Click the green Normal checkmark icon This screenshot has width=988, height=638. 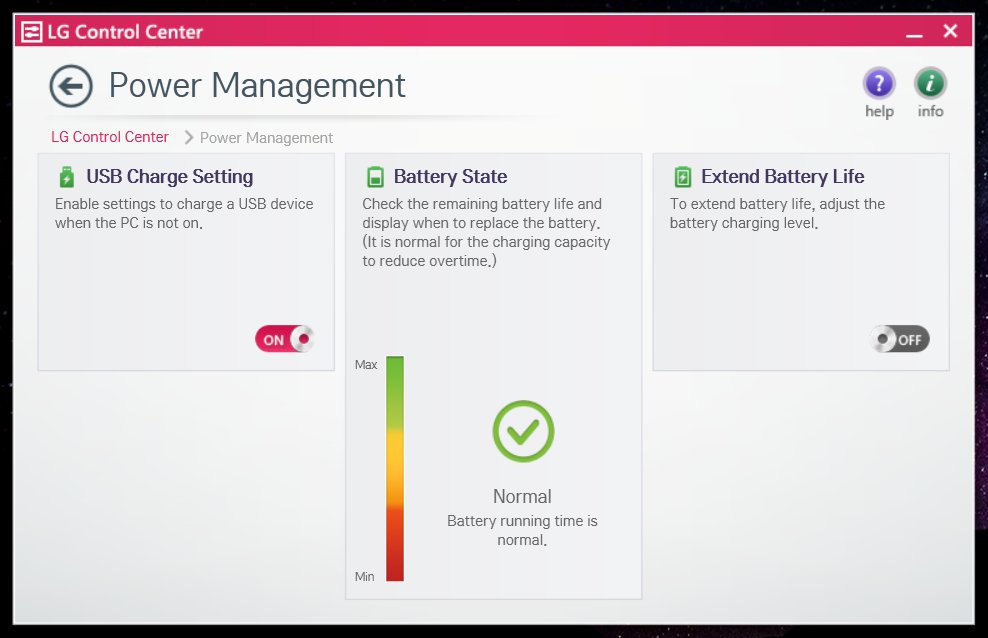click(x=523, y=431)
